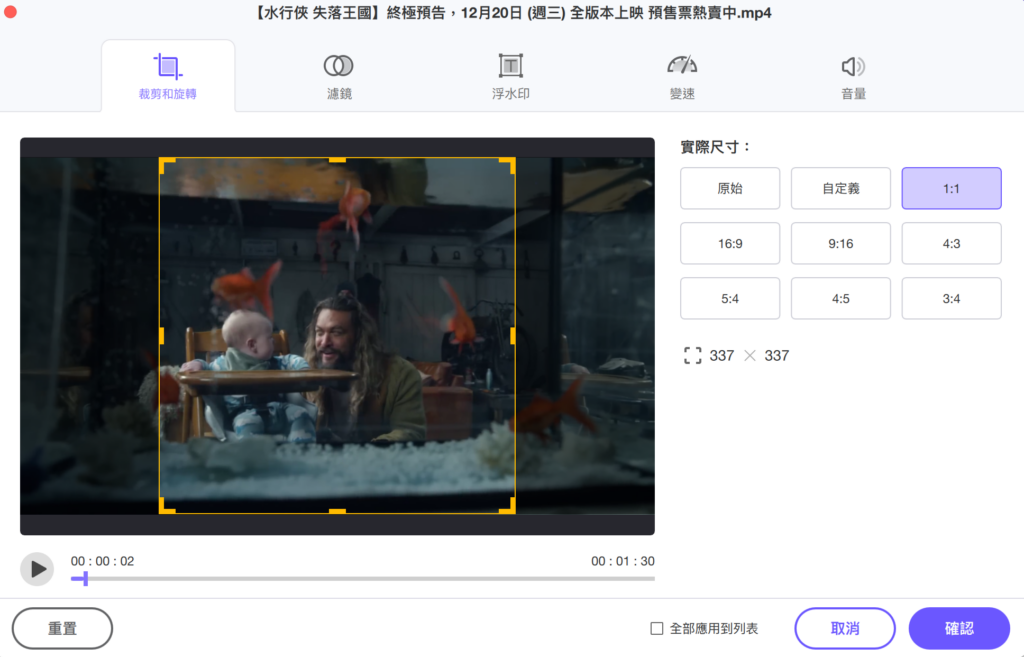Confirm with the 確認 button

pos(959,628)
